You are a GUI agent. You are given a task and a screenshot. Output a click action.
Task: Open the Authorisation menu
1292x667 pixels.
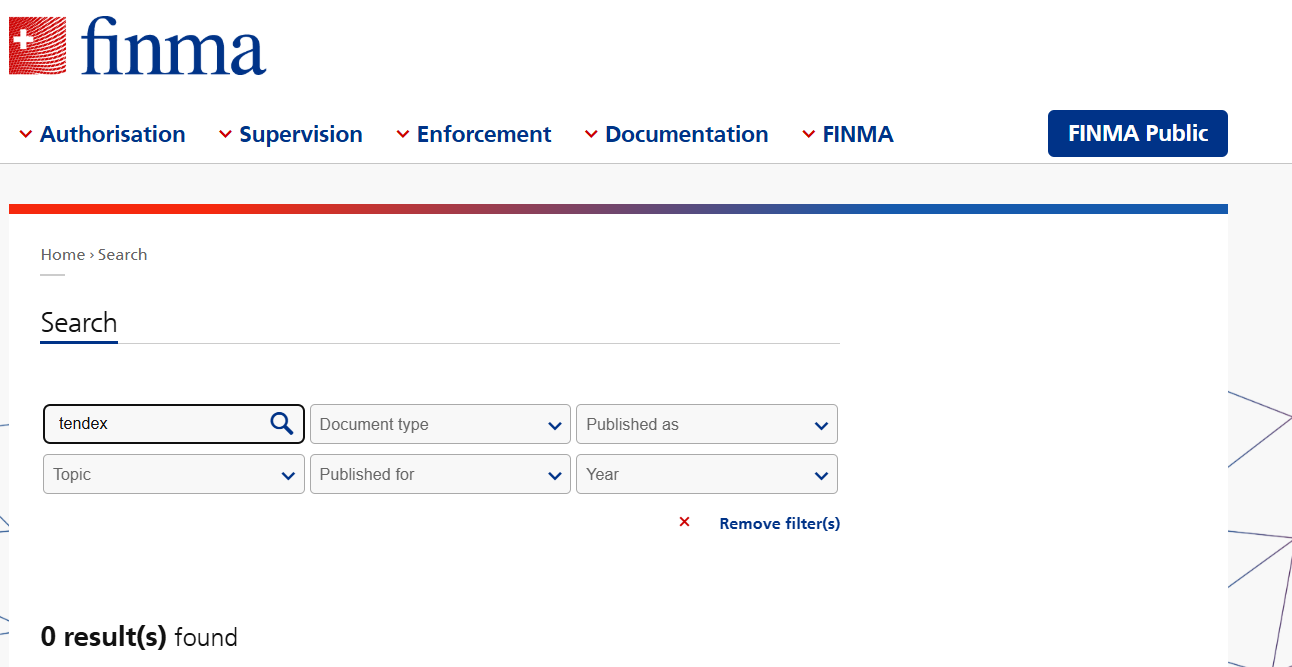point(112,134)
